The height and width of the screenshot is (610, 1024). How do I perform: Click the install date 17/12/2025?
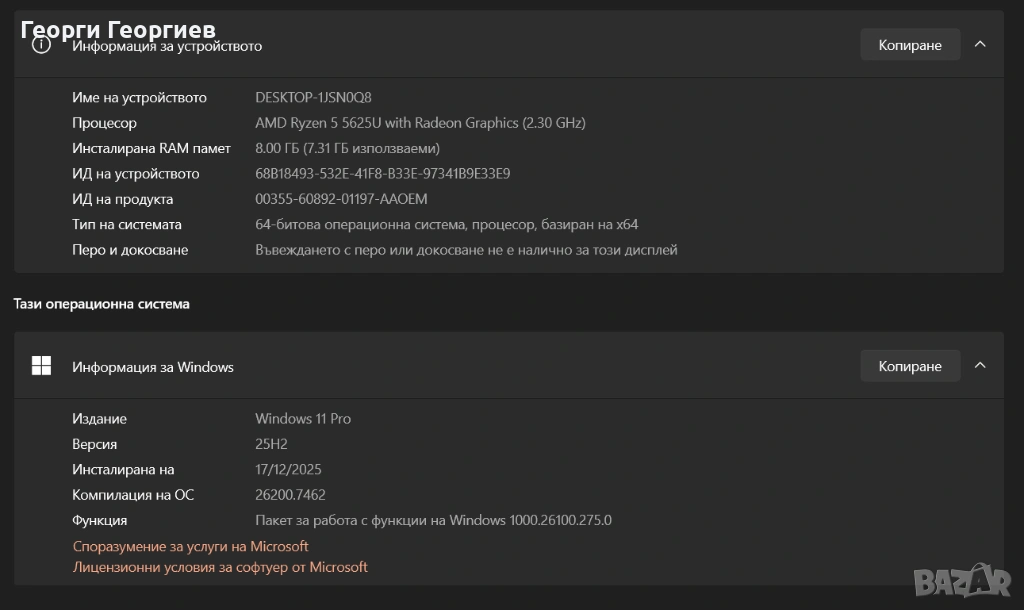pos(288,469)
